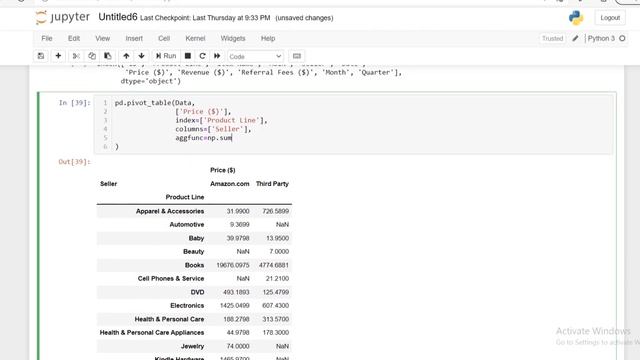
Task: Restart kernel and run all icon
Action: point(217,56)
